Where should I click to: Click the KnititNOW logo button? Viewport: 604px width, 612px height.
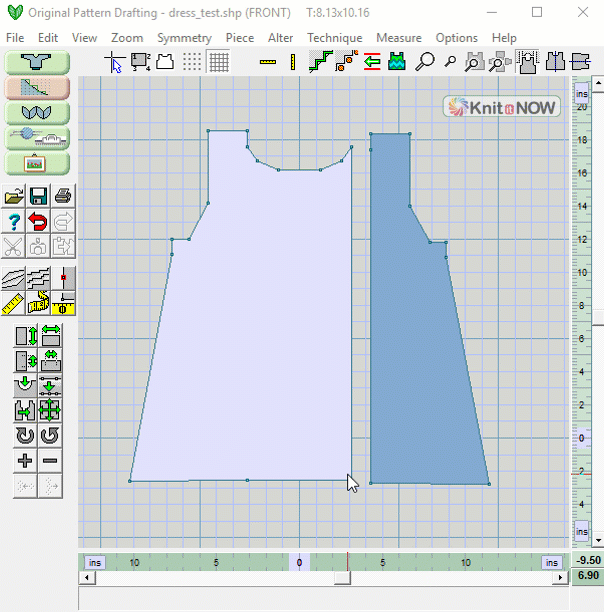pos(501,107)
